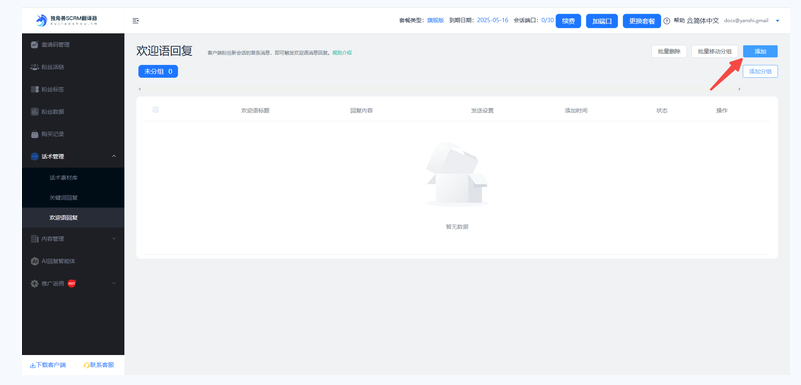This screenshot has width=801, height=385.
Task: Click the 批量移动分组 button
Action: click(x=715, y=51)
